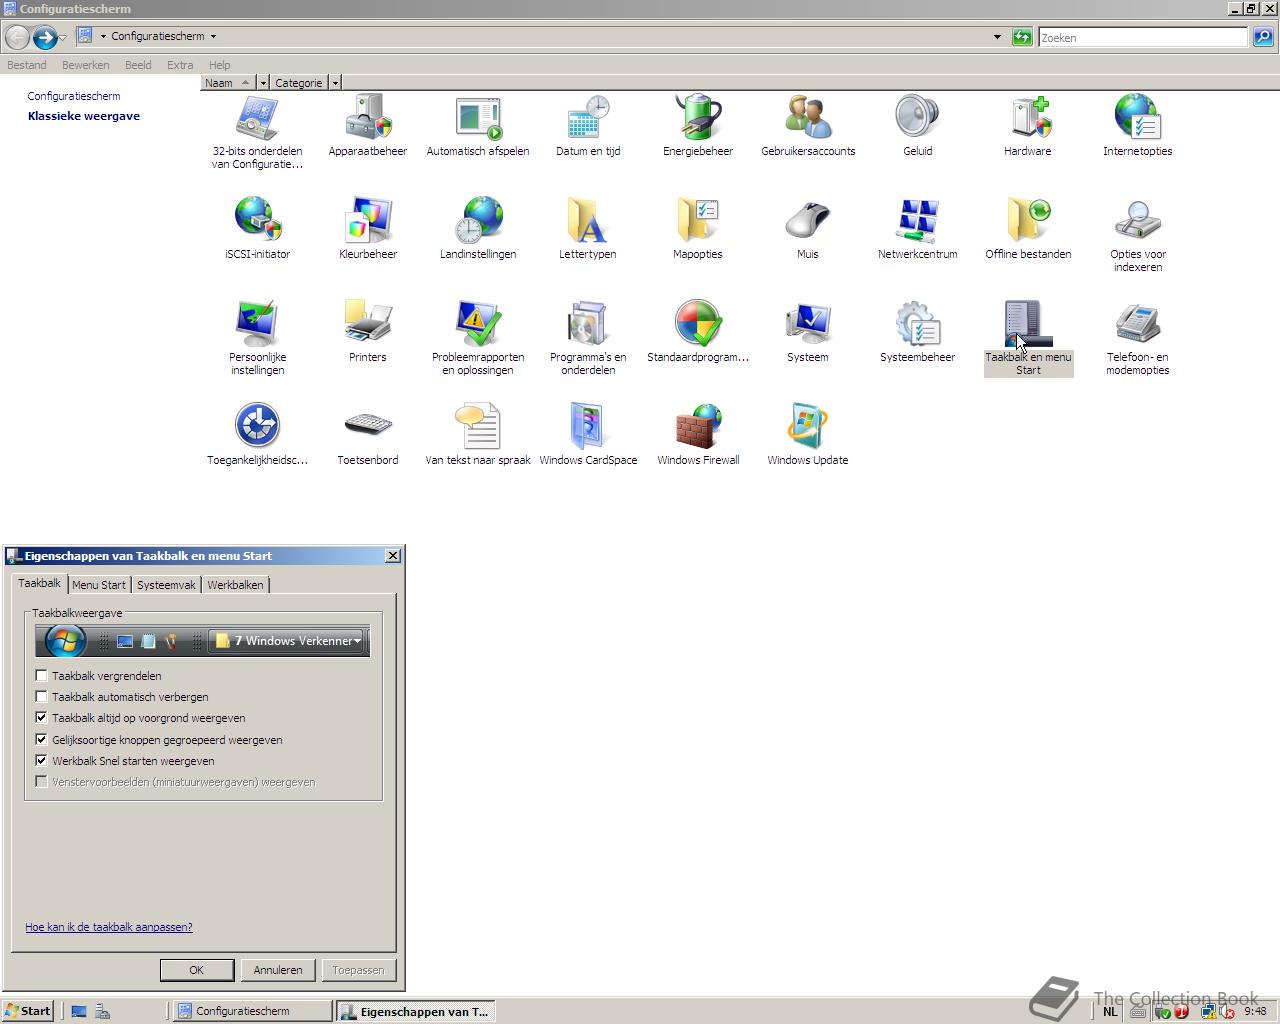Open Toegankelijkheidscentrum icon
This screenshot has width=1280, height=1024.
click(257, 426)
